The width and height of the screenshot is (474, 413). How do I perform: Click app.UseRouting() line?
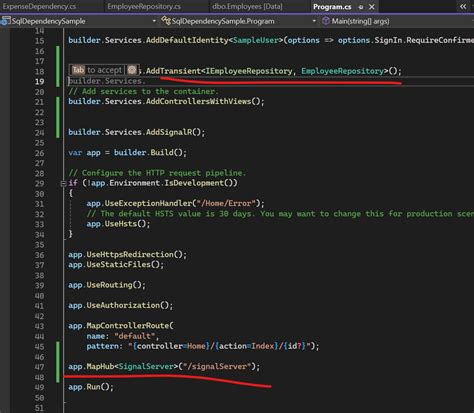tap(107, 285)
